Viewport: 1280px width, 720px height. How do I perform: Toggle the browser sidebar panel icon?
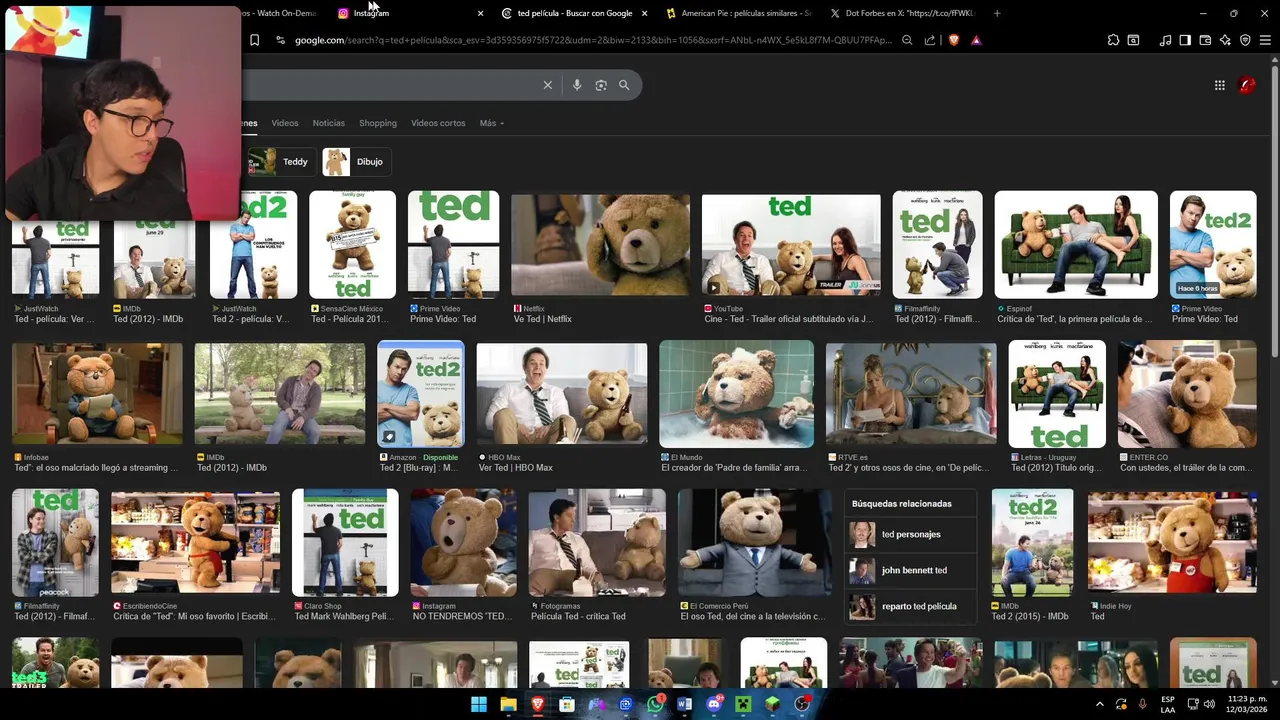click(x=1185, y=40)
